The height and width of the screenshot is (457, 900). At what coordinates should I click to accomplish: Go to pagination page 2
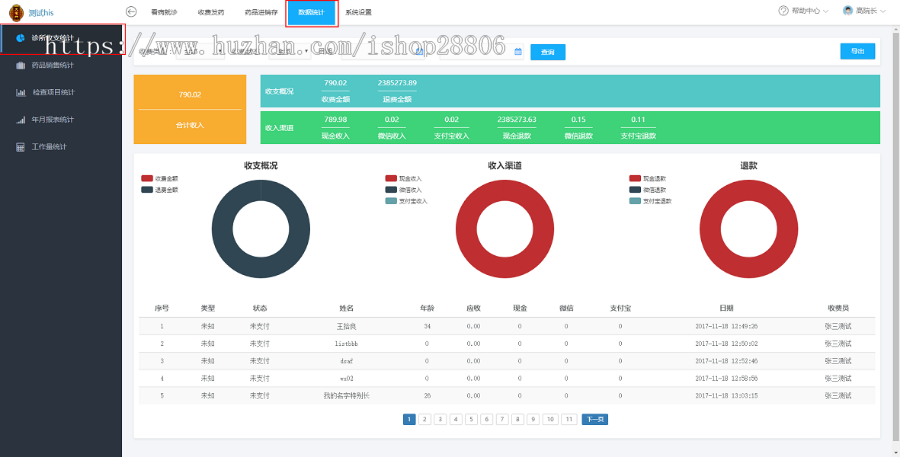424,420
